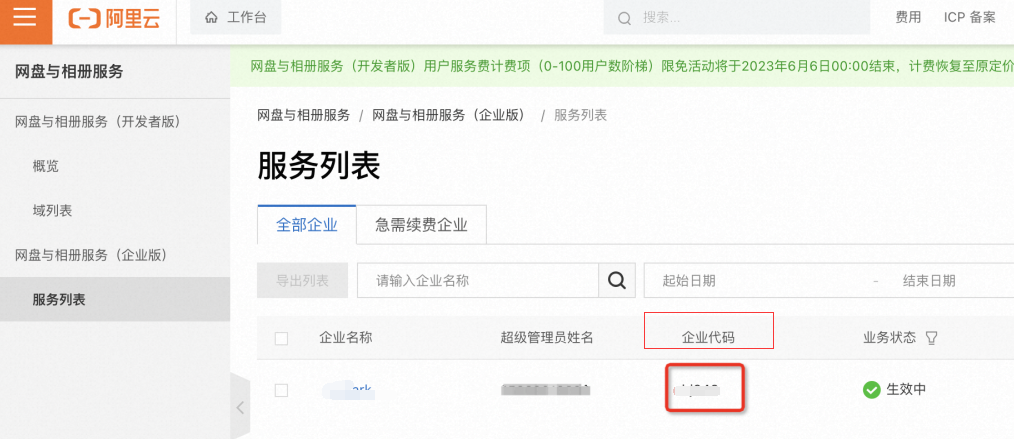Image resolution: width=1014 pixels, height=439 pixels.
Task: Go to the Alibaba Cloud logo home
Action: (x=114, y=18)
